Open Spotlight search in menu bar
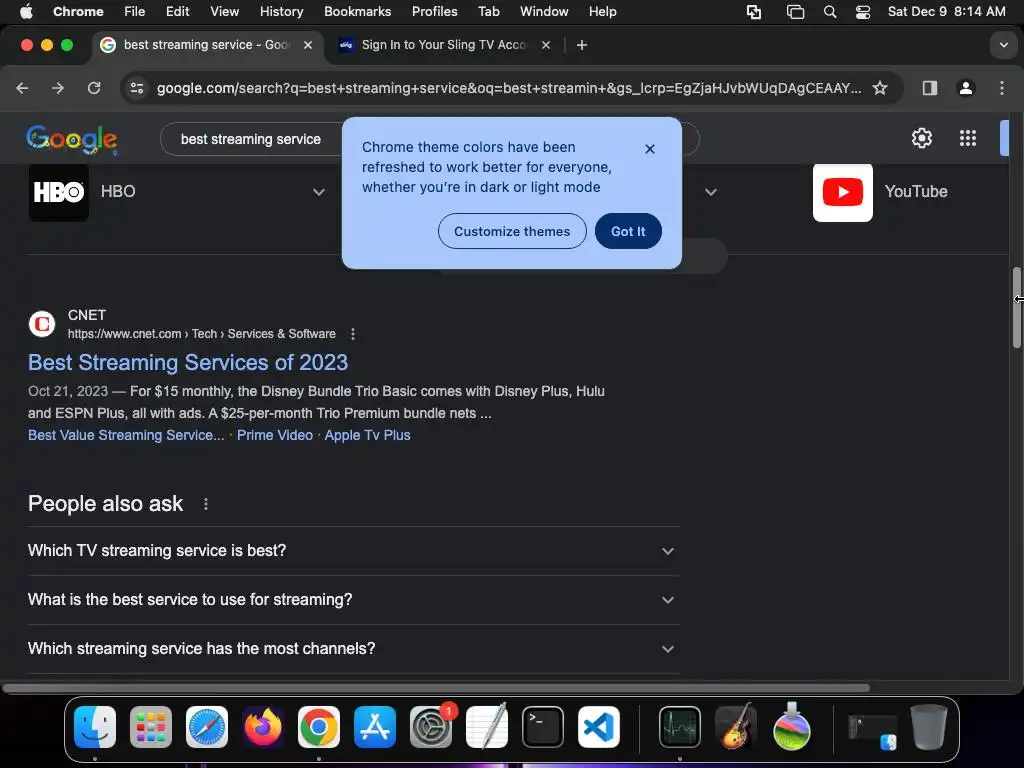 click(830, 12)
